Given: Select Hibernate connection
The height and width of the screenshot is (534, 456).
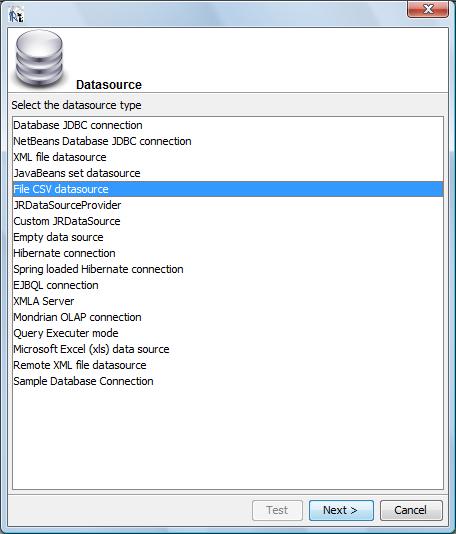Looking at the screenshot, I should coord(228,253).
